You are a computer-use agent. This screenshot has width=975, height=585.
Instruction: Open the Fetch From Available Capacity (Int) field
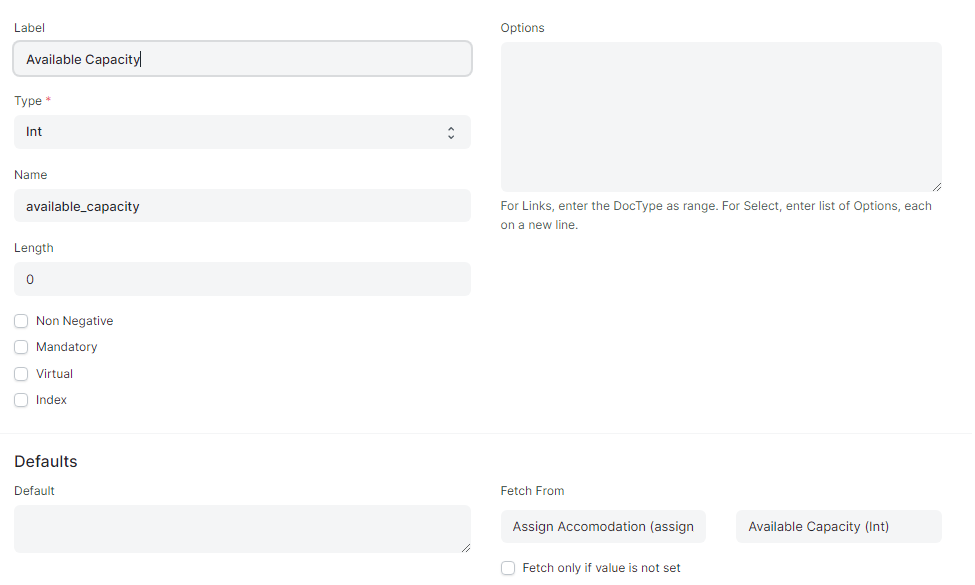click(838, 527)
